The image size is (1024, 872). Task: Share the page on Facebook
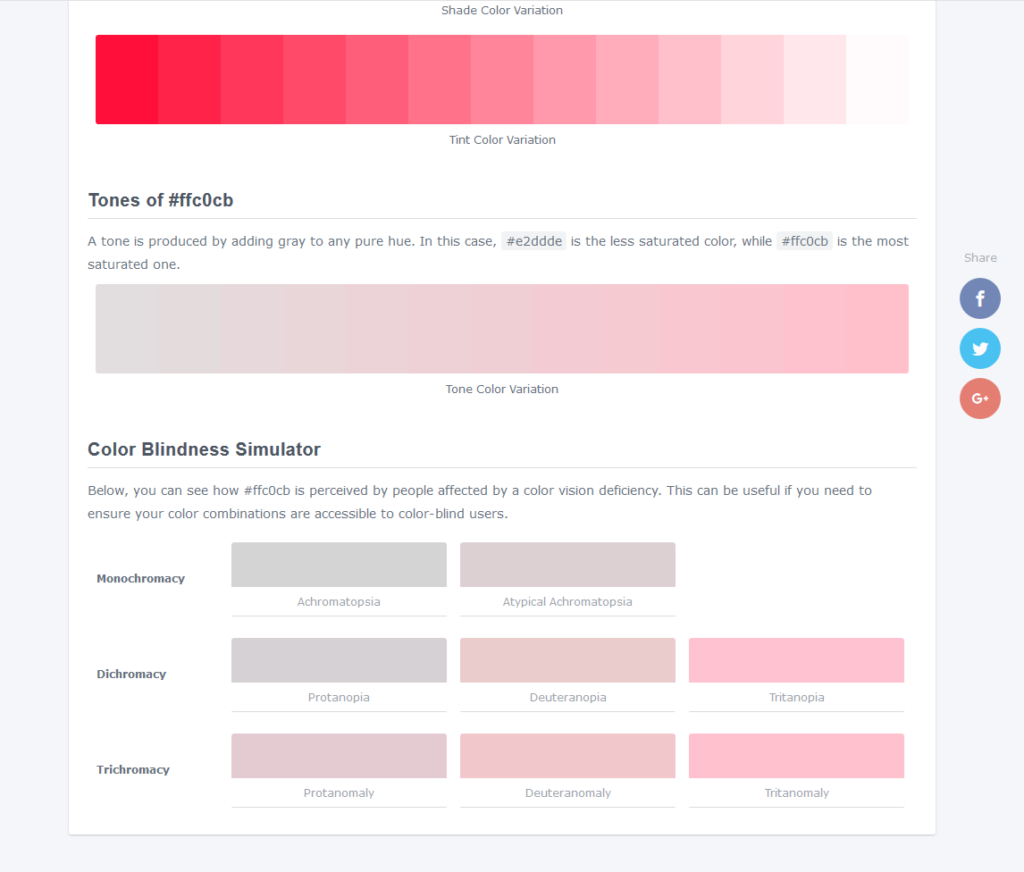[980, 298]
